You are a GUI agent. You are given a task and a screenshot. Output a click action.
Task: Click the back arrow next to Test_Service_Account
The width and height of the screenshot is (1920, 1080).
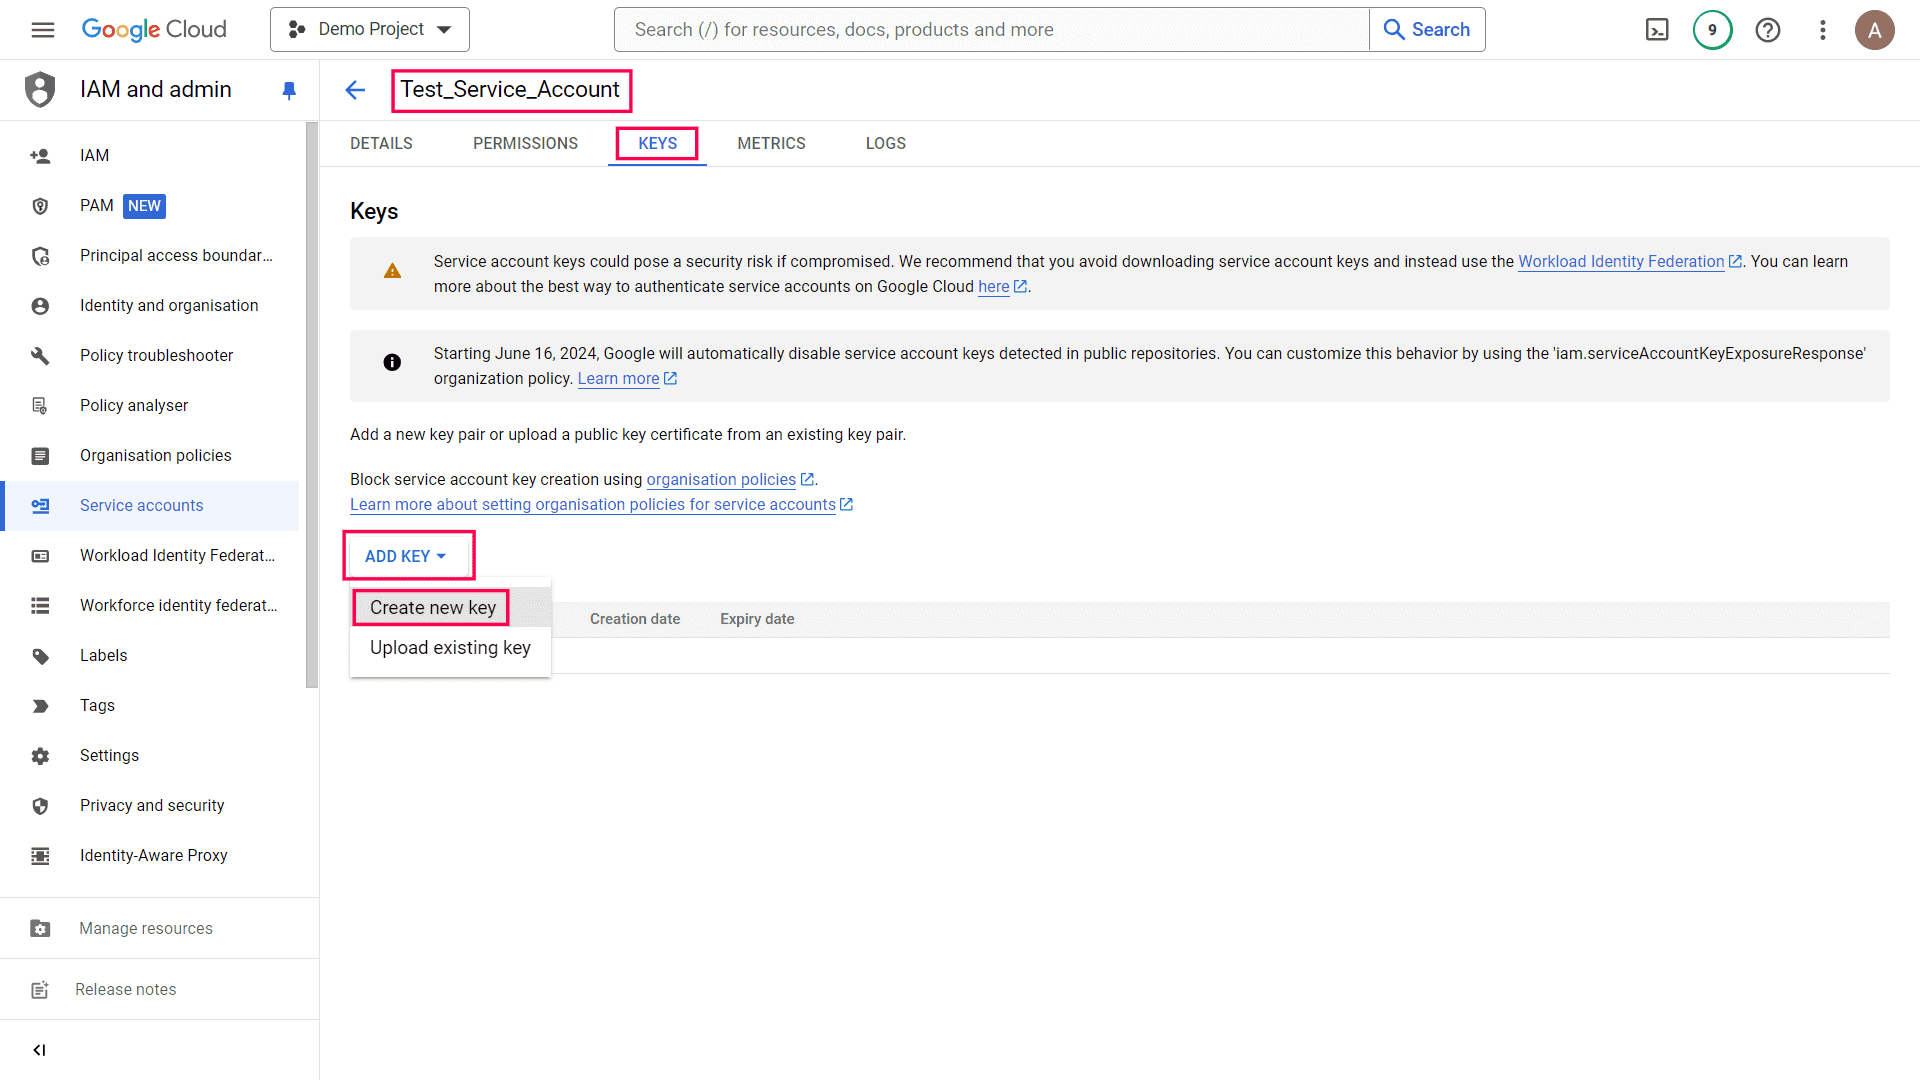click(355, 90)
